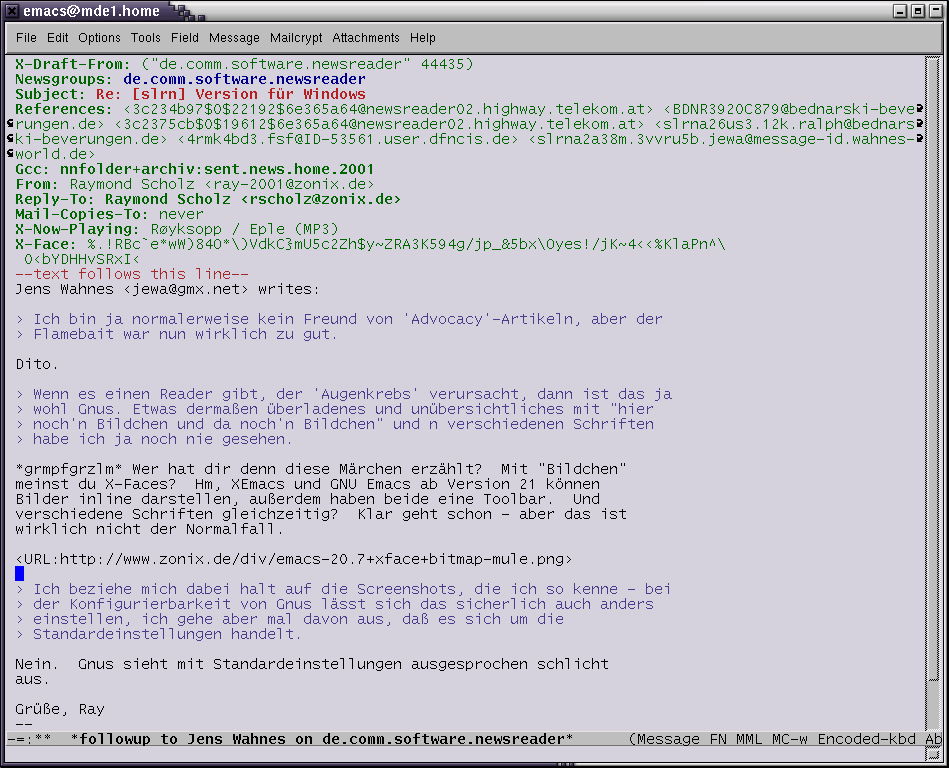
Task: Click "Encoded-kbd" in the mode line
Action: click(x=867, y=740)
